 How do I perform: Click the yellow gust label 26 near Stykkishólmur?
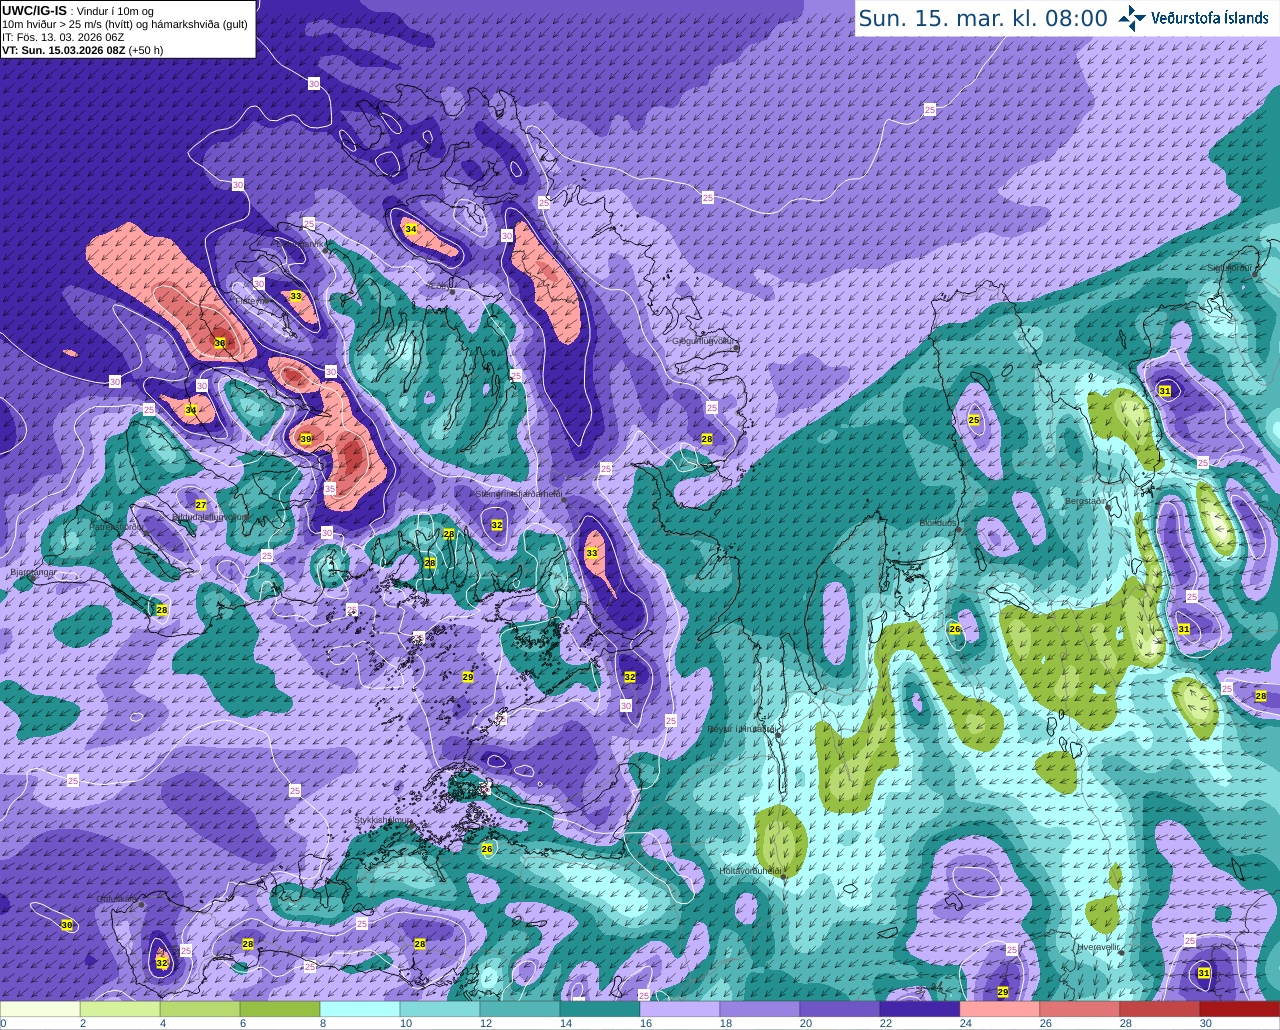click(487, 849)
